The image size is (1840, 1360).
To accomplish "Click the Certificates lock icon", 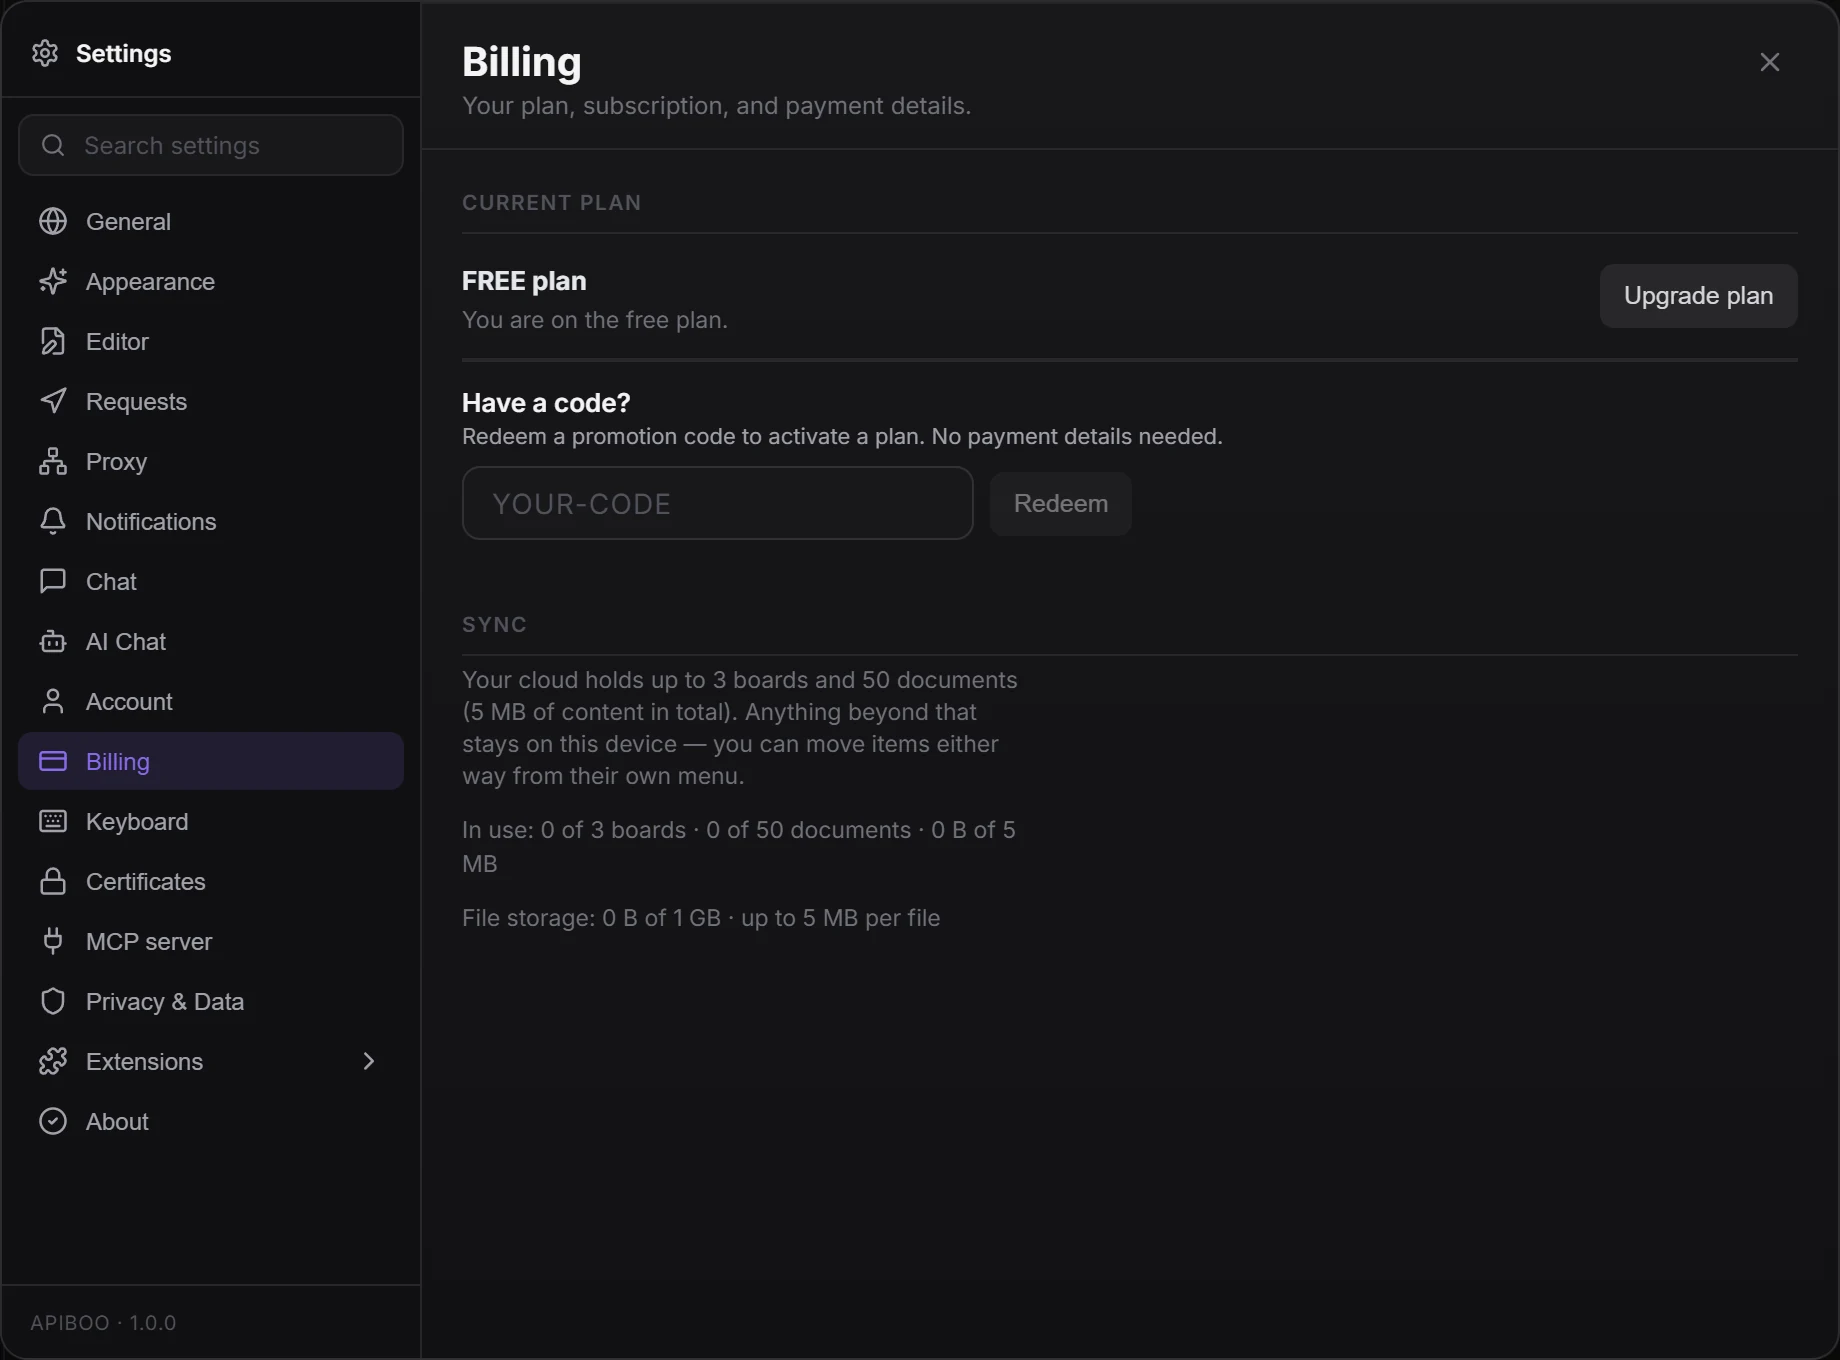I will 53,881.
